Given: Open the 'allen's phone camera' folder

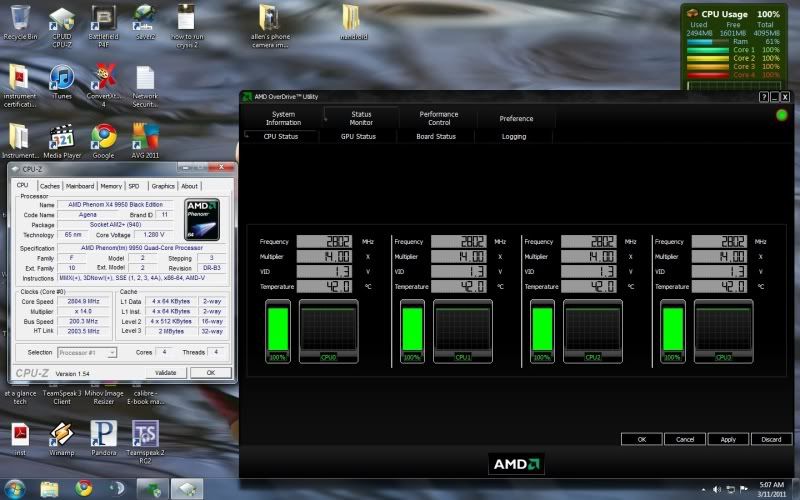Looking at the screenshot, I should (x=270, y=27).
